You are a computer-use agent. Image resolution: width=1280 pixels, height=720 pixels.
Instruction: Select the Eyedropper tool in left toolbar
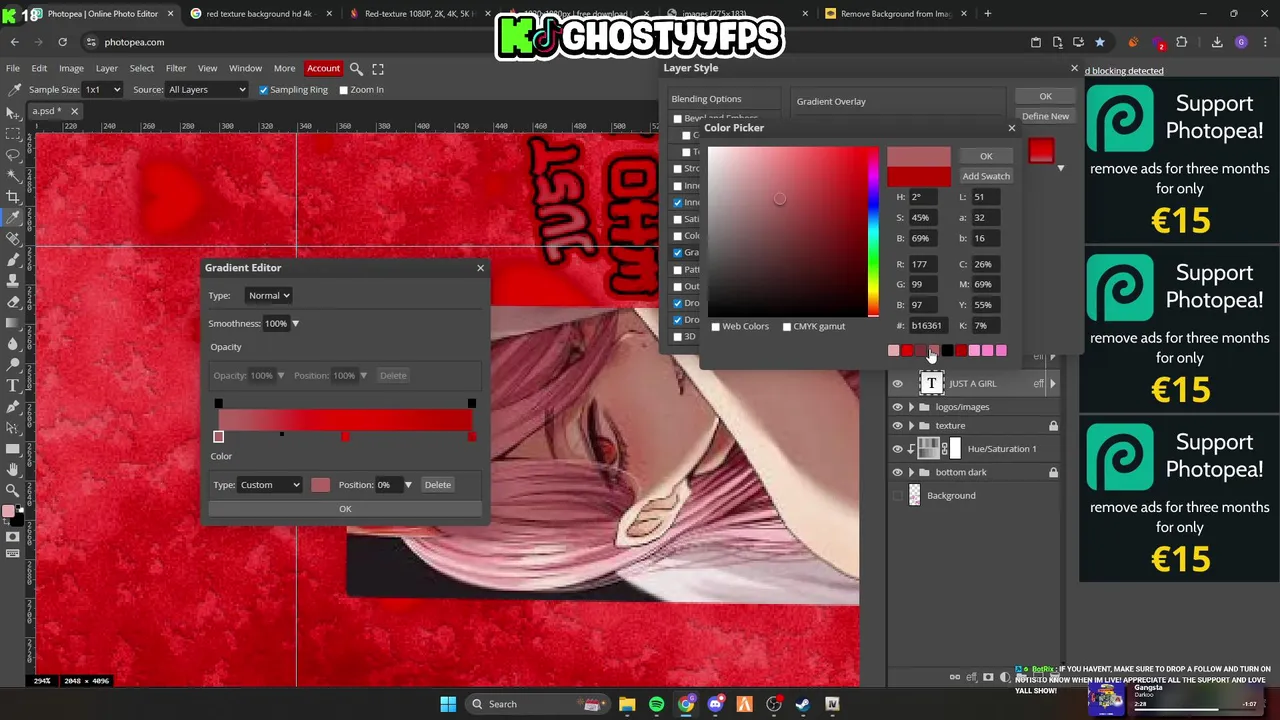(13, 217)
